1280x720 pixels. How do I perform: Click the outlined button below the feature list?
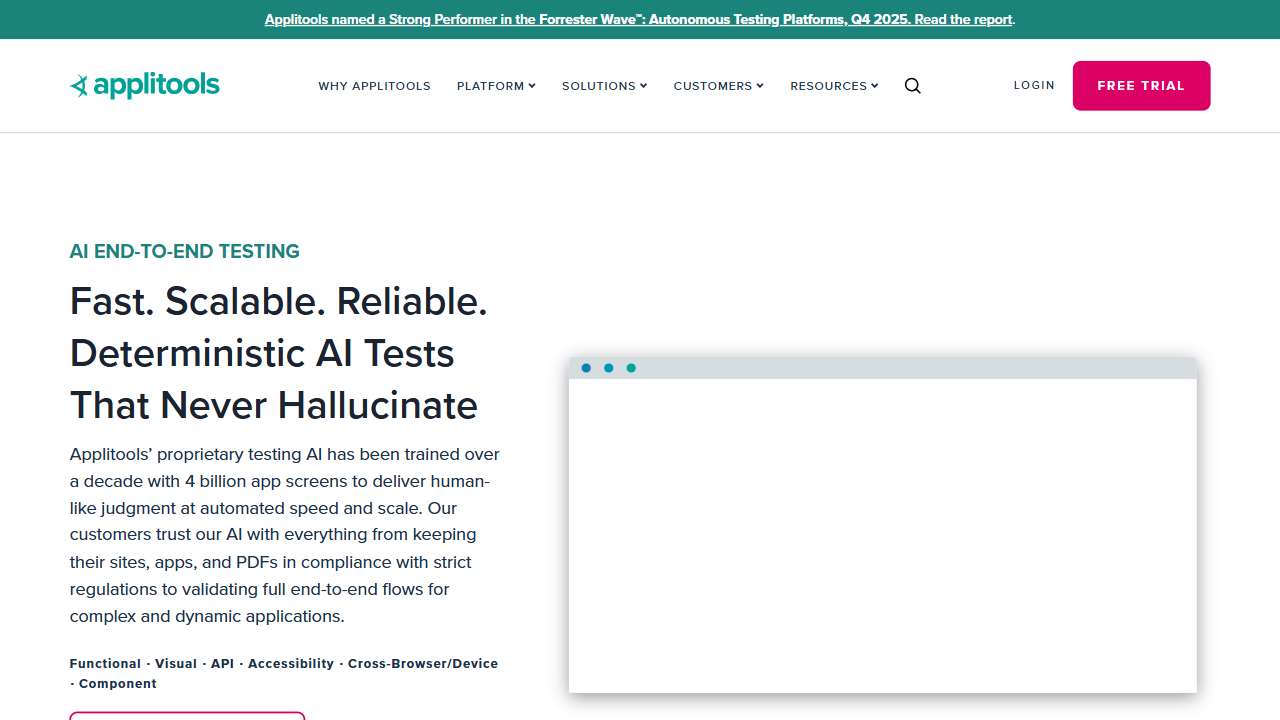point(187,715)
